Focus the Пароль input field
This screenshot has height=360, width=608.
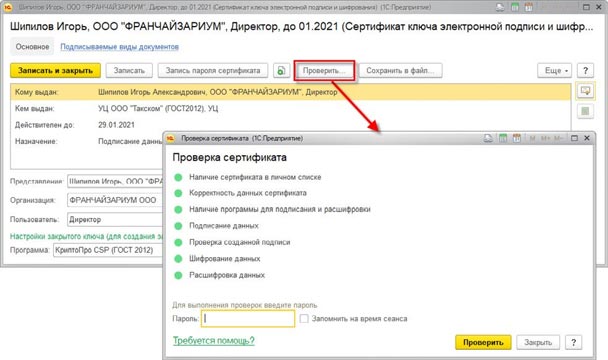coord(248,319)
